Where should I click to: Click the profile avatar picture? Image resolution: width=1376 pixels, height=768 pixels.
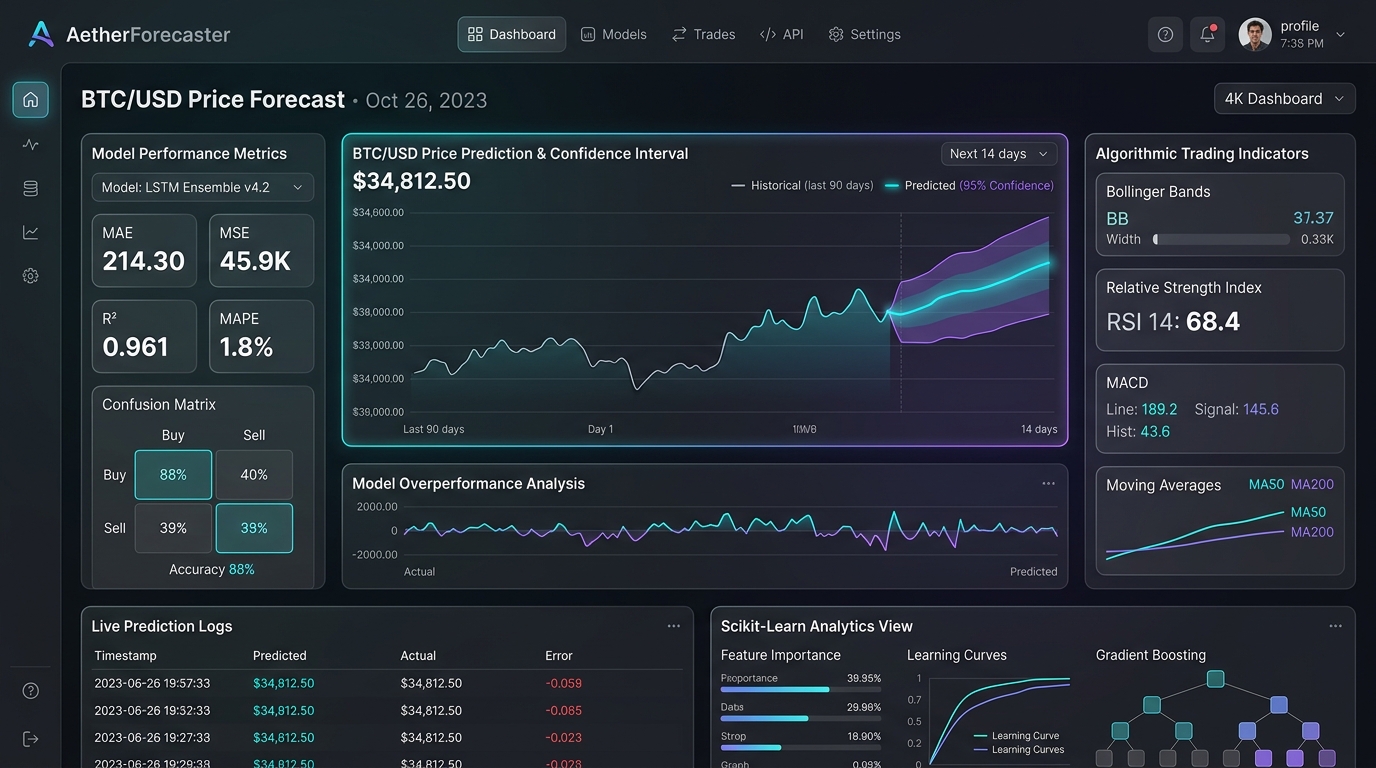click(x=1255, y=34)
